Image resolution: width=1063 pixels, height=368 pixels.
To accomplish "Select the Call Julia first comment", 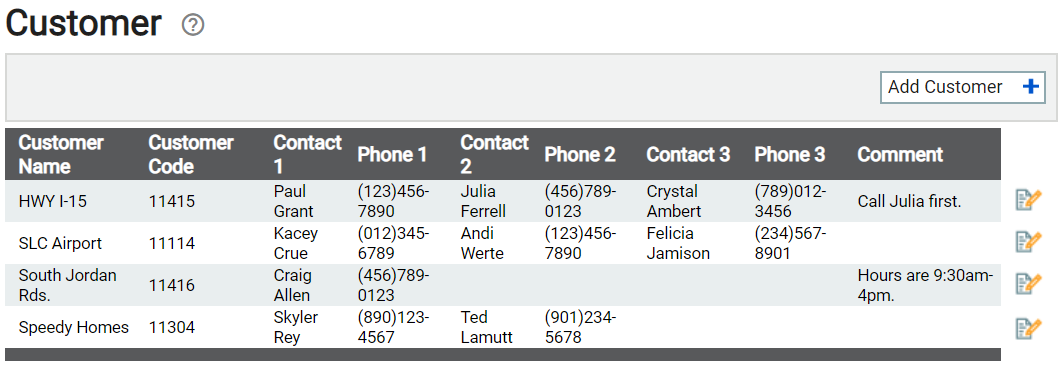I will click(x=909, y=201).
